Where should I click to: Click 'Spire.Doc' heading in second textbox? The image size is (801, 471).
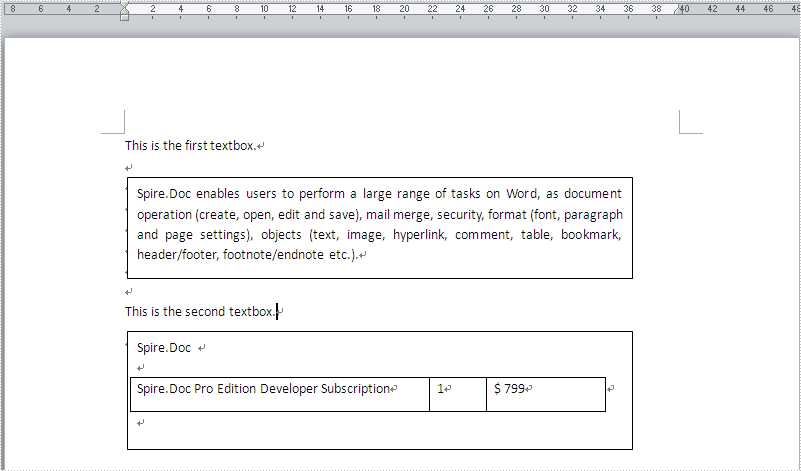163,348
